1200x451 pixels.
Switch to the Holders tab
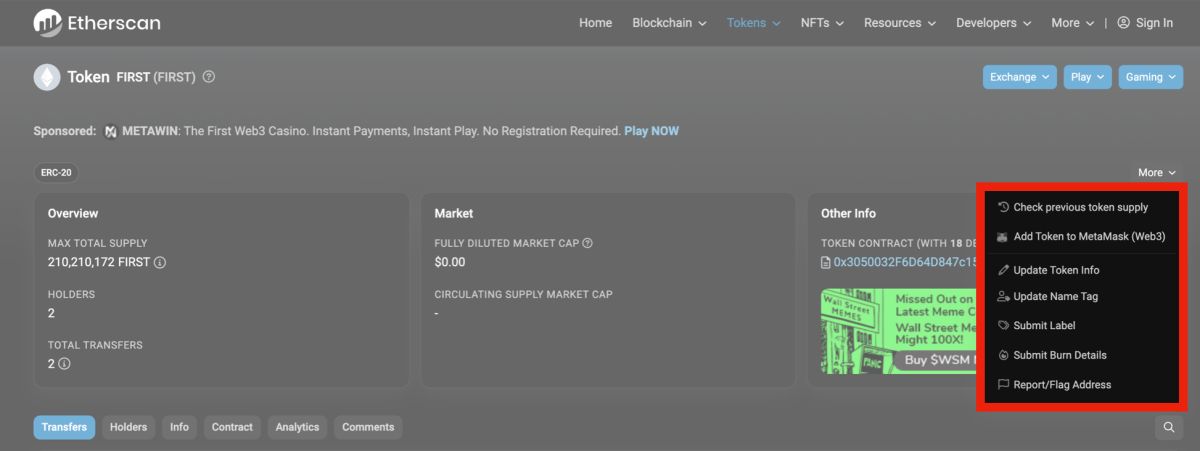pos(128,427)
